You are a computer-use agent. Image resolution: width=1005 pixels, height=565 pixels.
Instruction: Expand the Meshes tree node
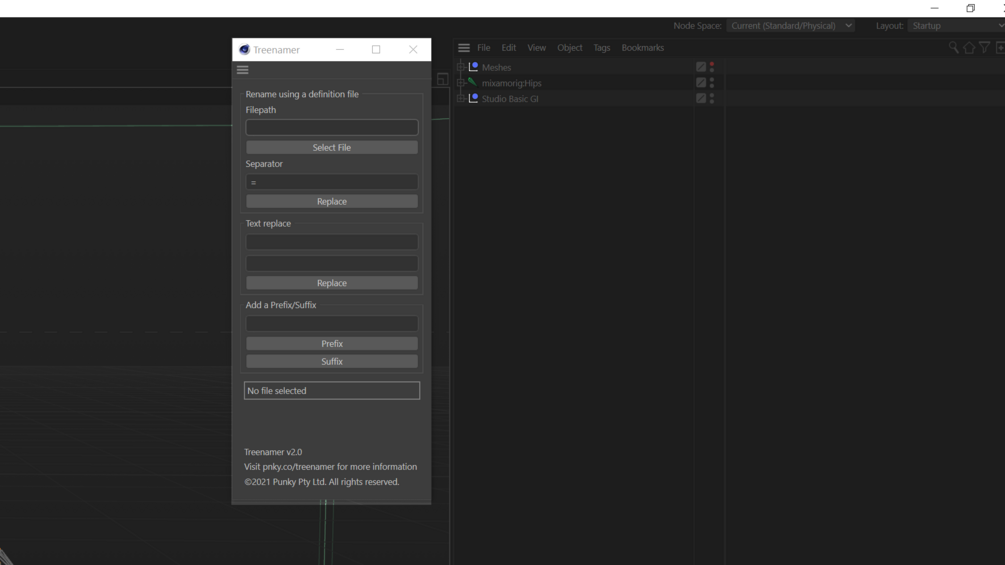point(460,67)
